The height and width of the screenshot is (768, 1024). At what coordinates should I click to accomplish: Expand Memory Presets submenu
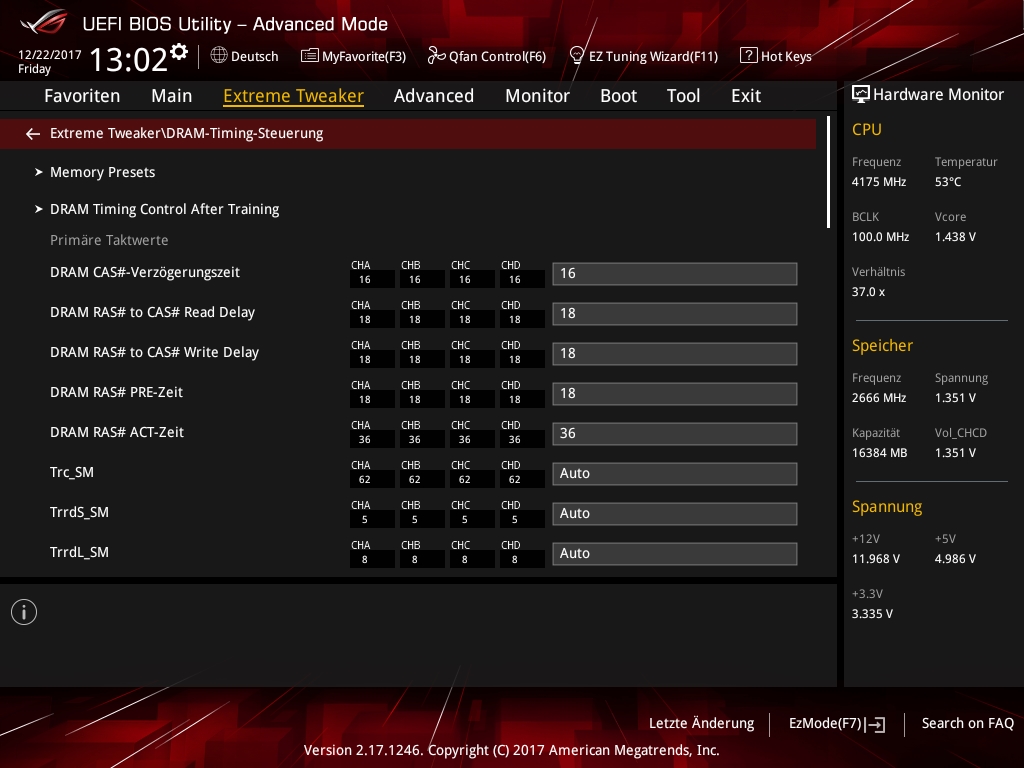pyautogui.click(x=103, y=172)
